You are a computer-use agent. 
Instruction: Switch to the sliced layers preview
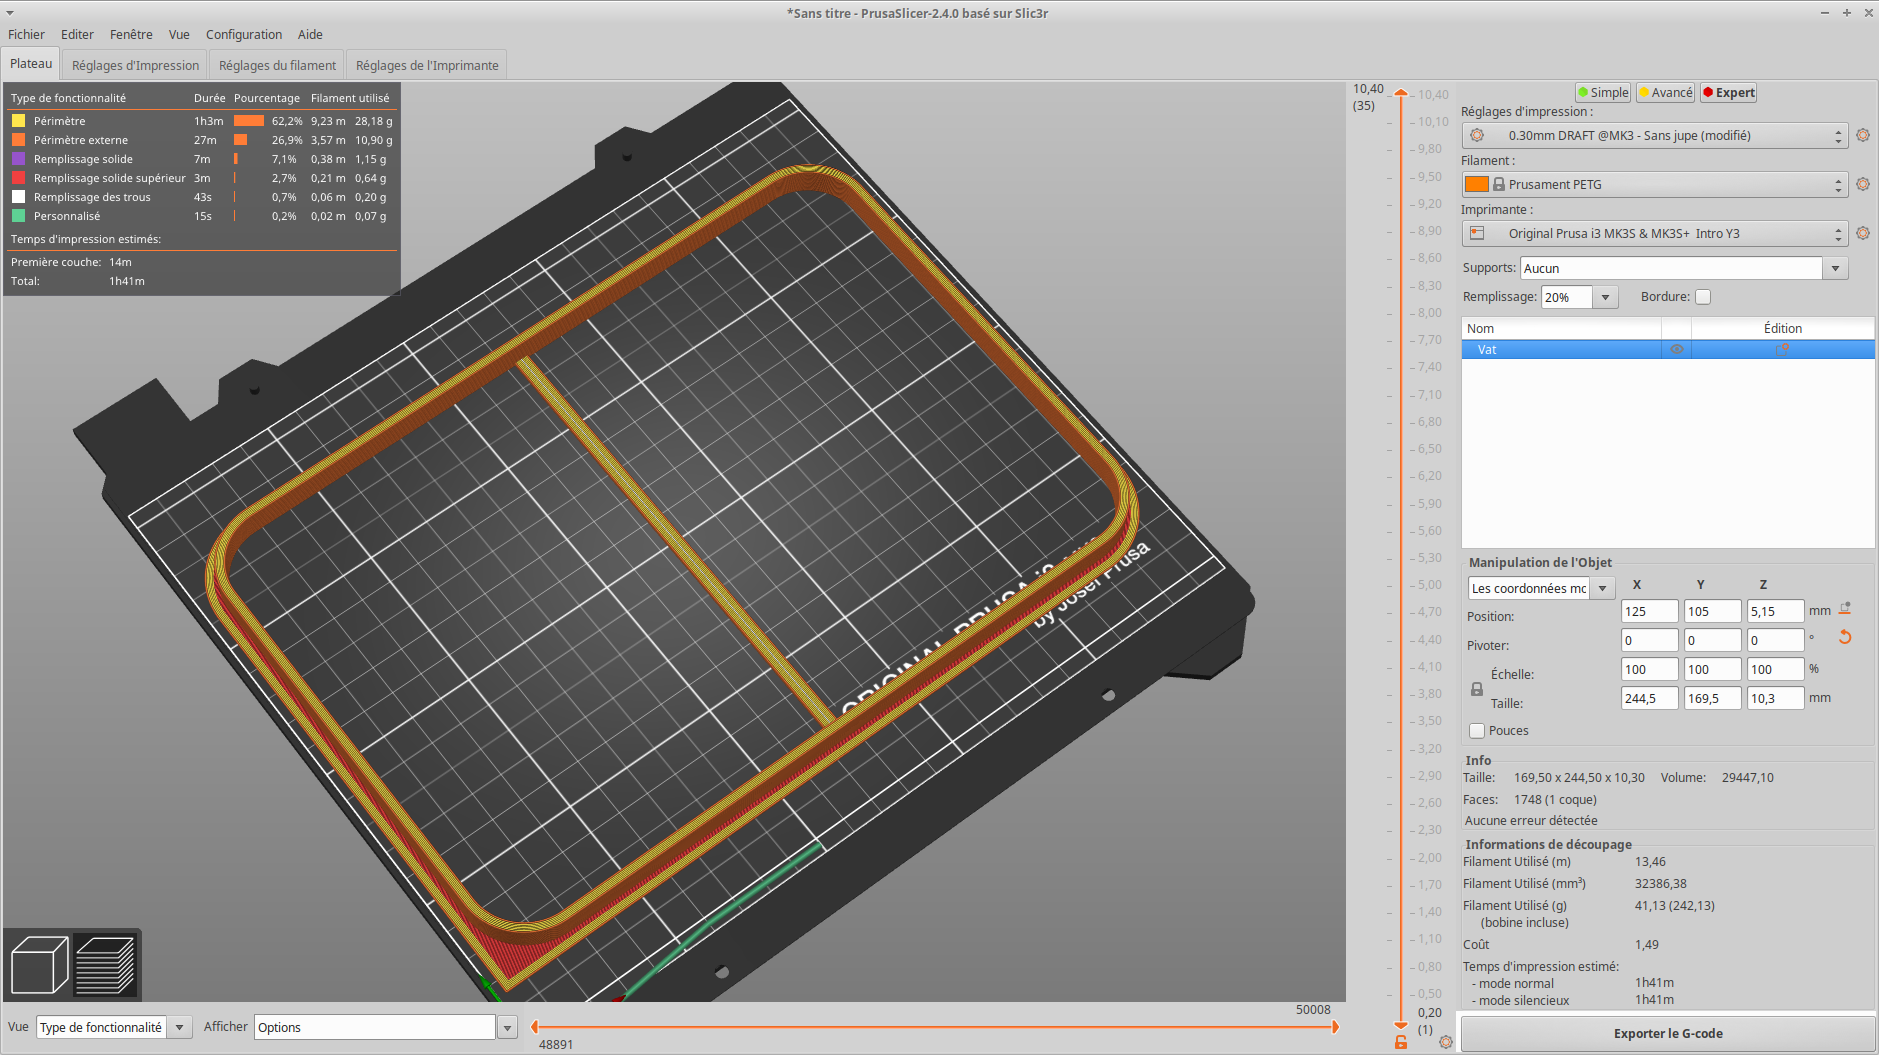105,965
